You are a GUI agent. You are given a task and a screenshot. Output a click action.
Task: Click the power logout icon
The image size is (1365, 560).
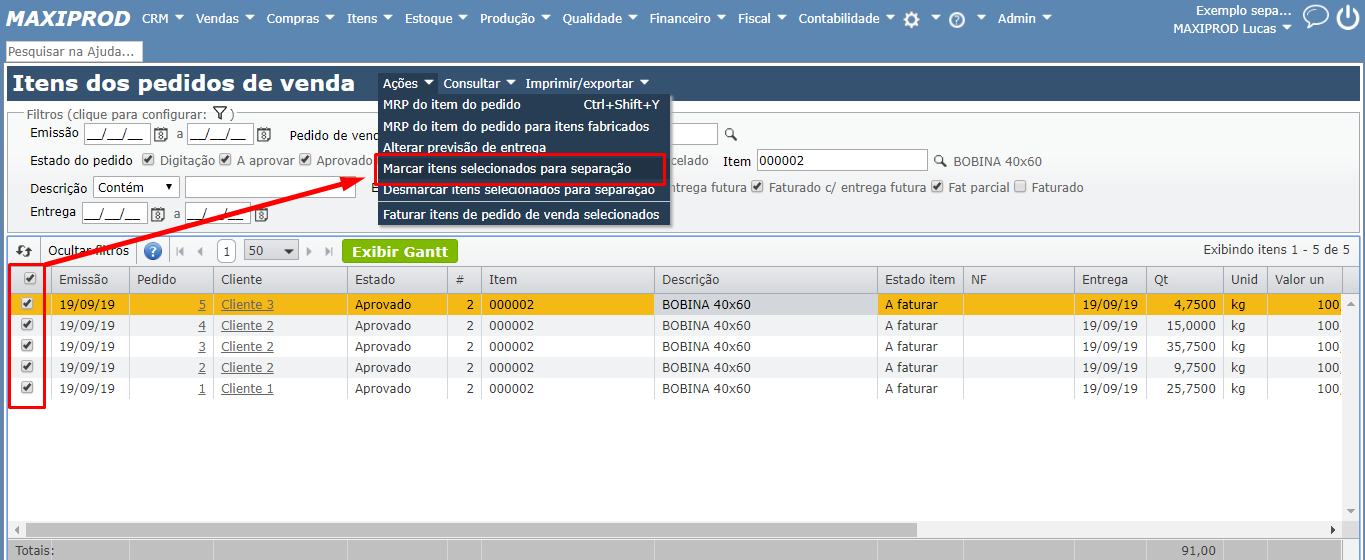click(x=1347, y=17)
